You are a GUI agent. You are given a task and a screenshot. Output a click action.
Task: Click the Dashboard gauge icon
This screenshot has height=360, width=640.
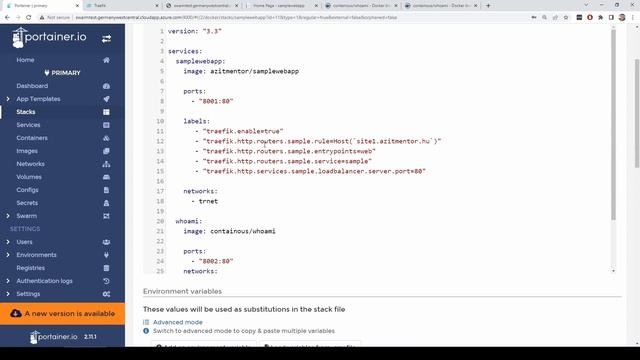106,86
